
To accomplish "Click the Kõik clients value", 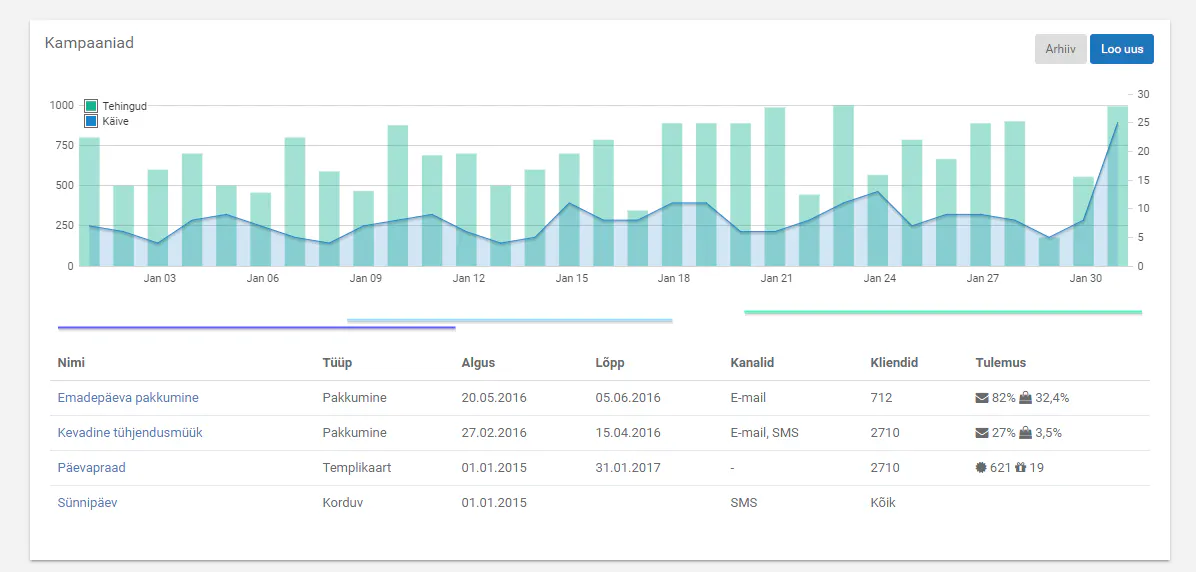I will tap(883, 503).
